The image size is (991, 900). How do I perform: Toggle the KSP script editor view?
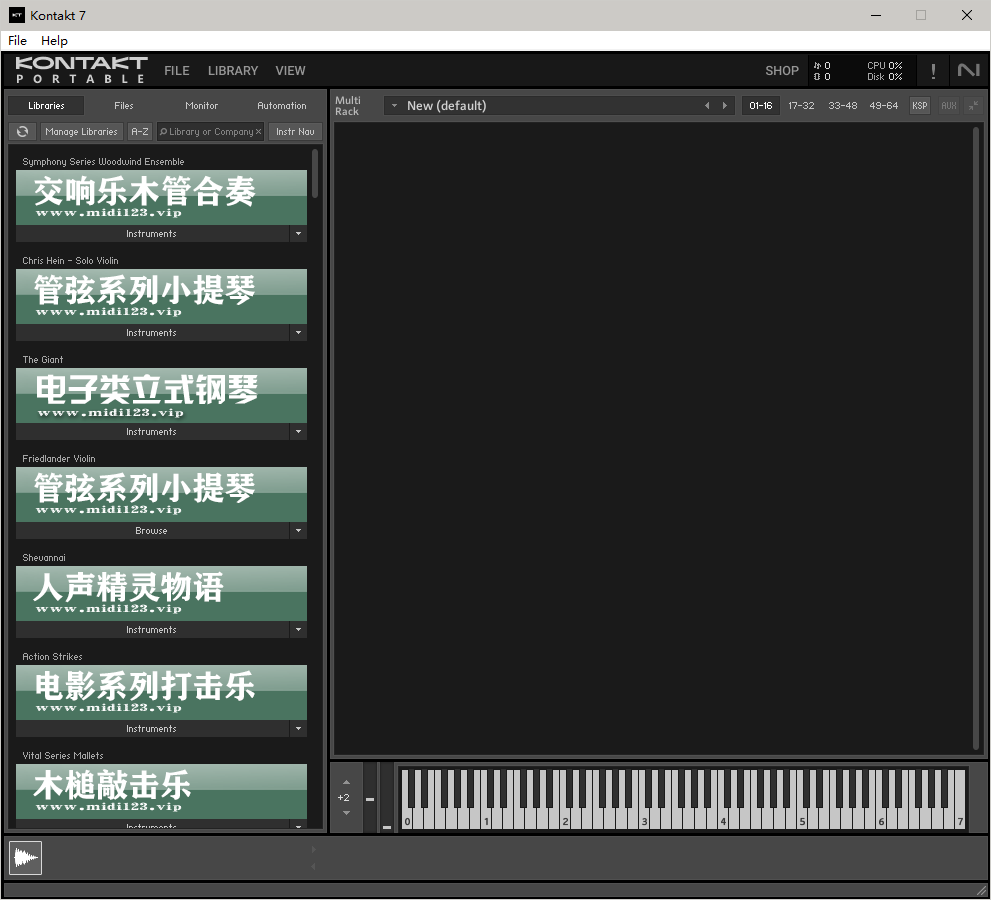pyautogui.click(x=919, y=105)
